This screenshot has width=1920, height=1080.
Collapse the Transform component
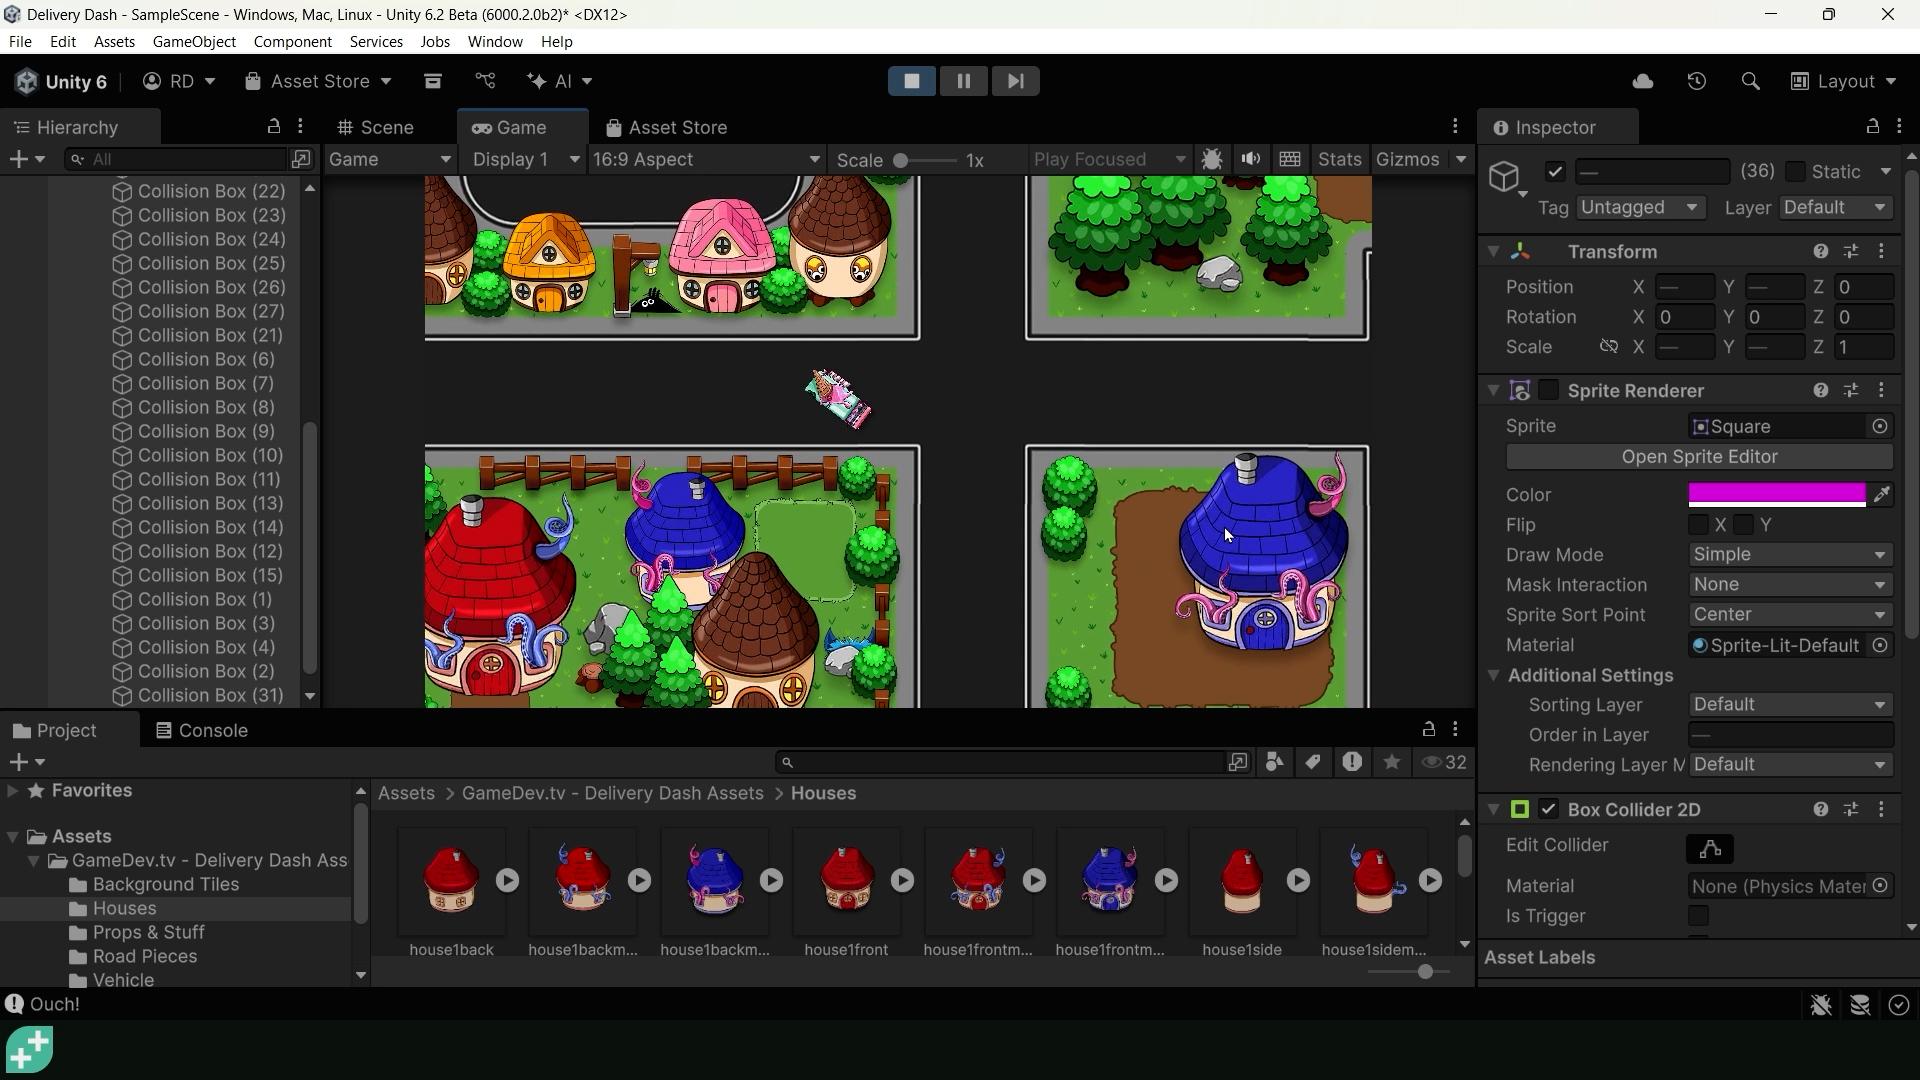coord(1493,251)
